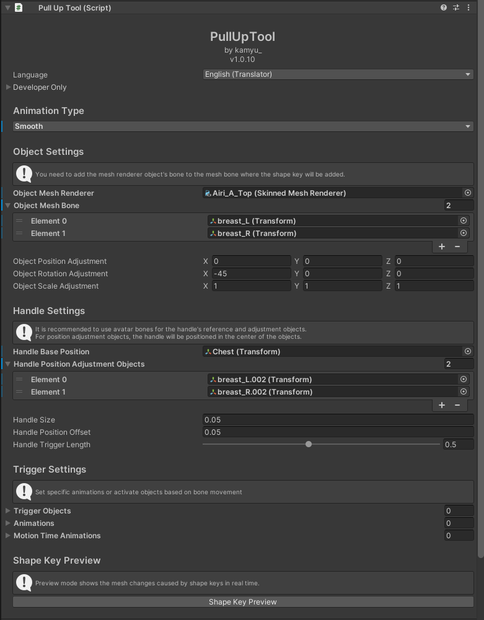Click the Handle Size label
Viewport: 484px width, 620px height.
34,420
